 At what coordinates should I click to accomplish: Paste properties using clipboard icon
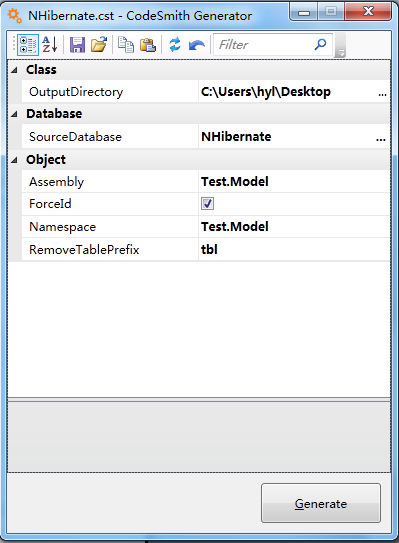(148, 45)
